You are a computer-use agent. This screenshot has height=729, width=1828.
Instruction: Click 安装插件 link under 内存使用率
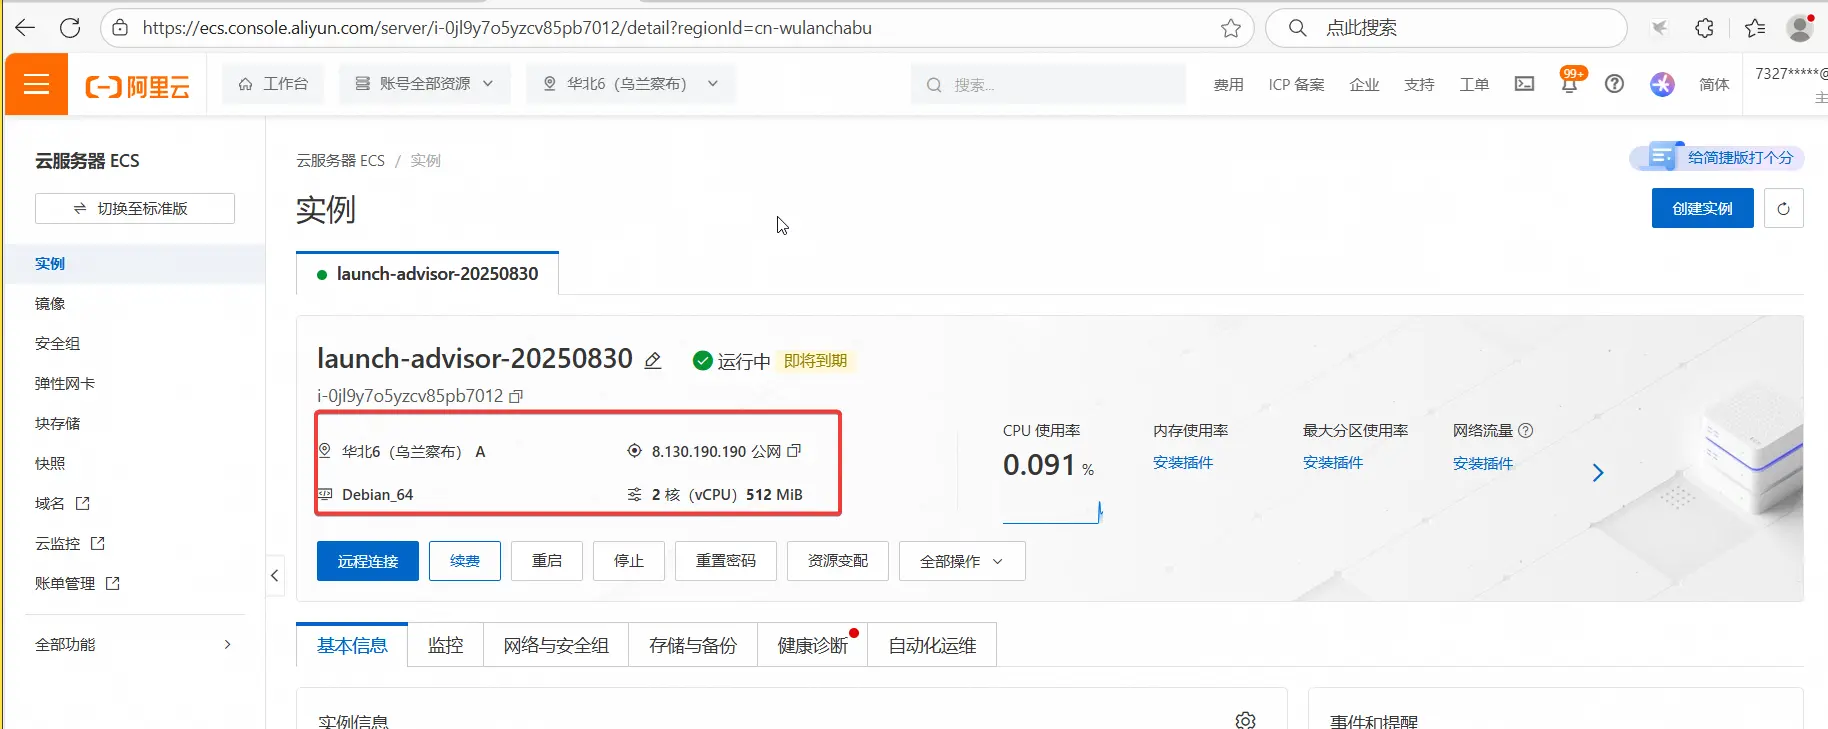pos(1182,463)
